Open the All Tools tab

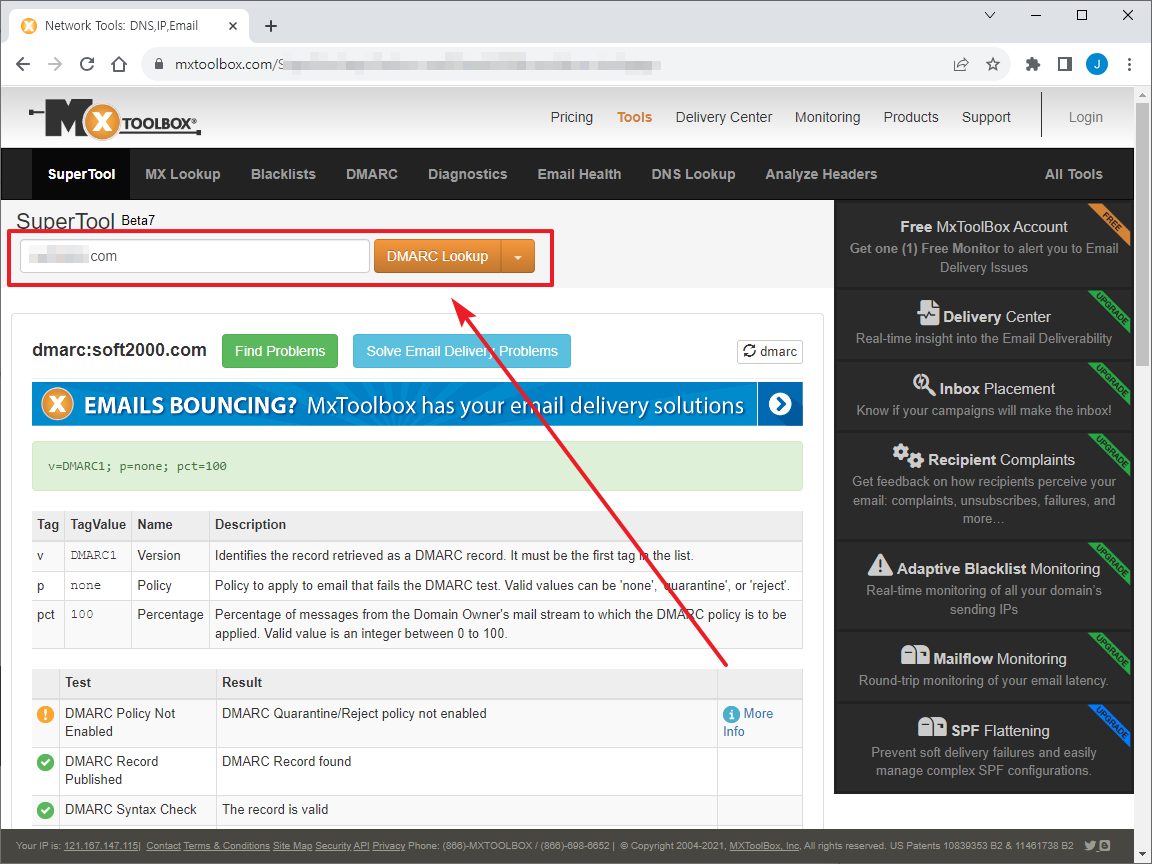[x=1074, y=174]
